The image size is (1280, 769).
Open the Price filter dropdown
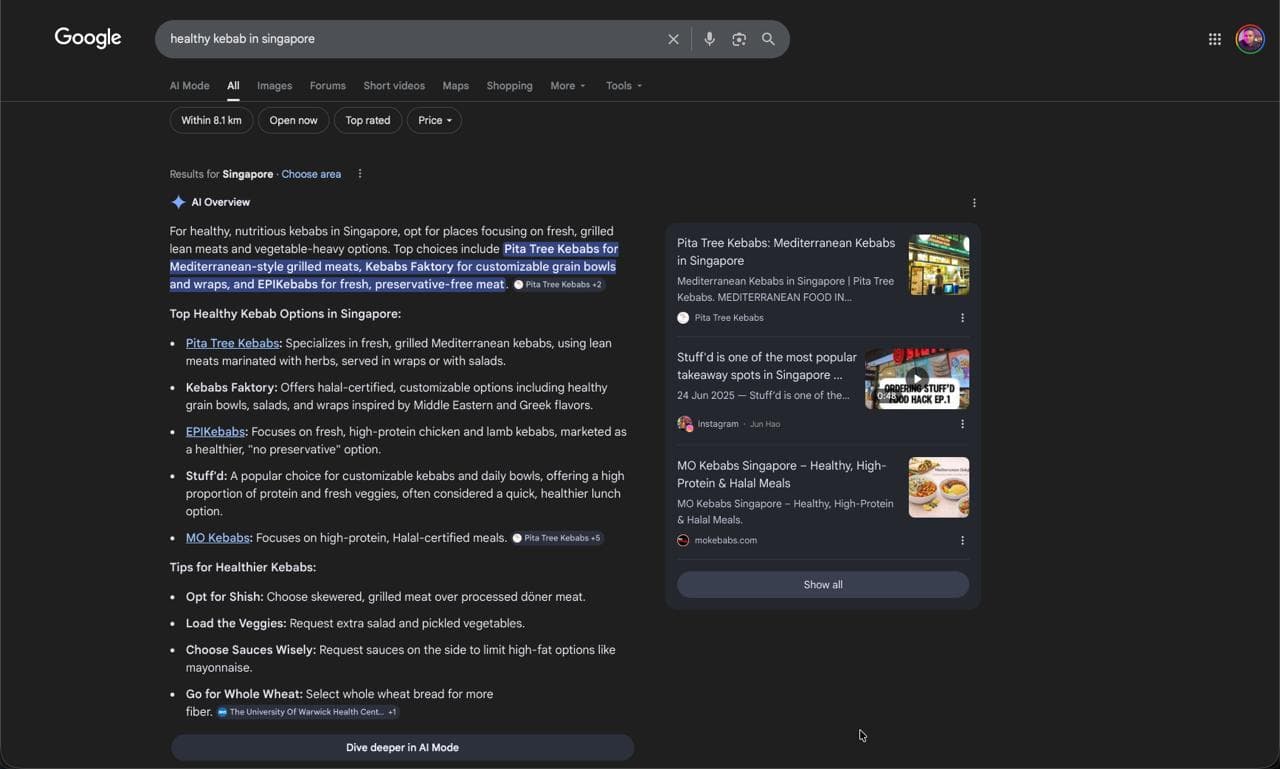tap(434, 120)
